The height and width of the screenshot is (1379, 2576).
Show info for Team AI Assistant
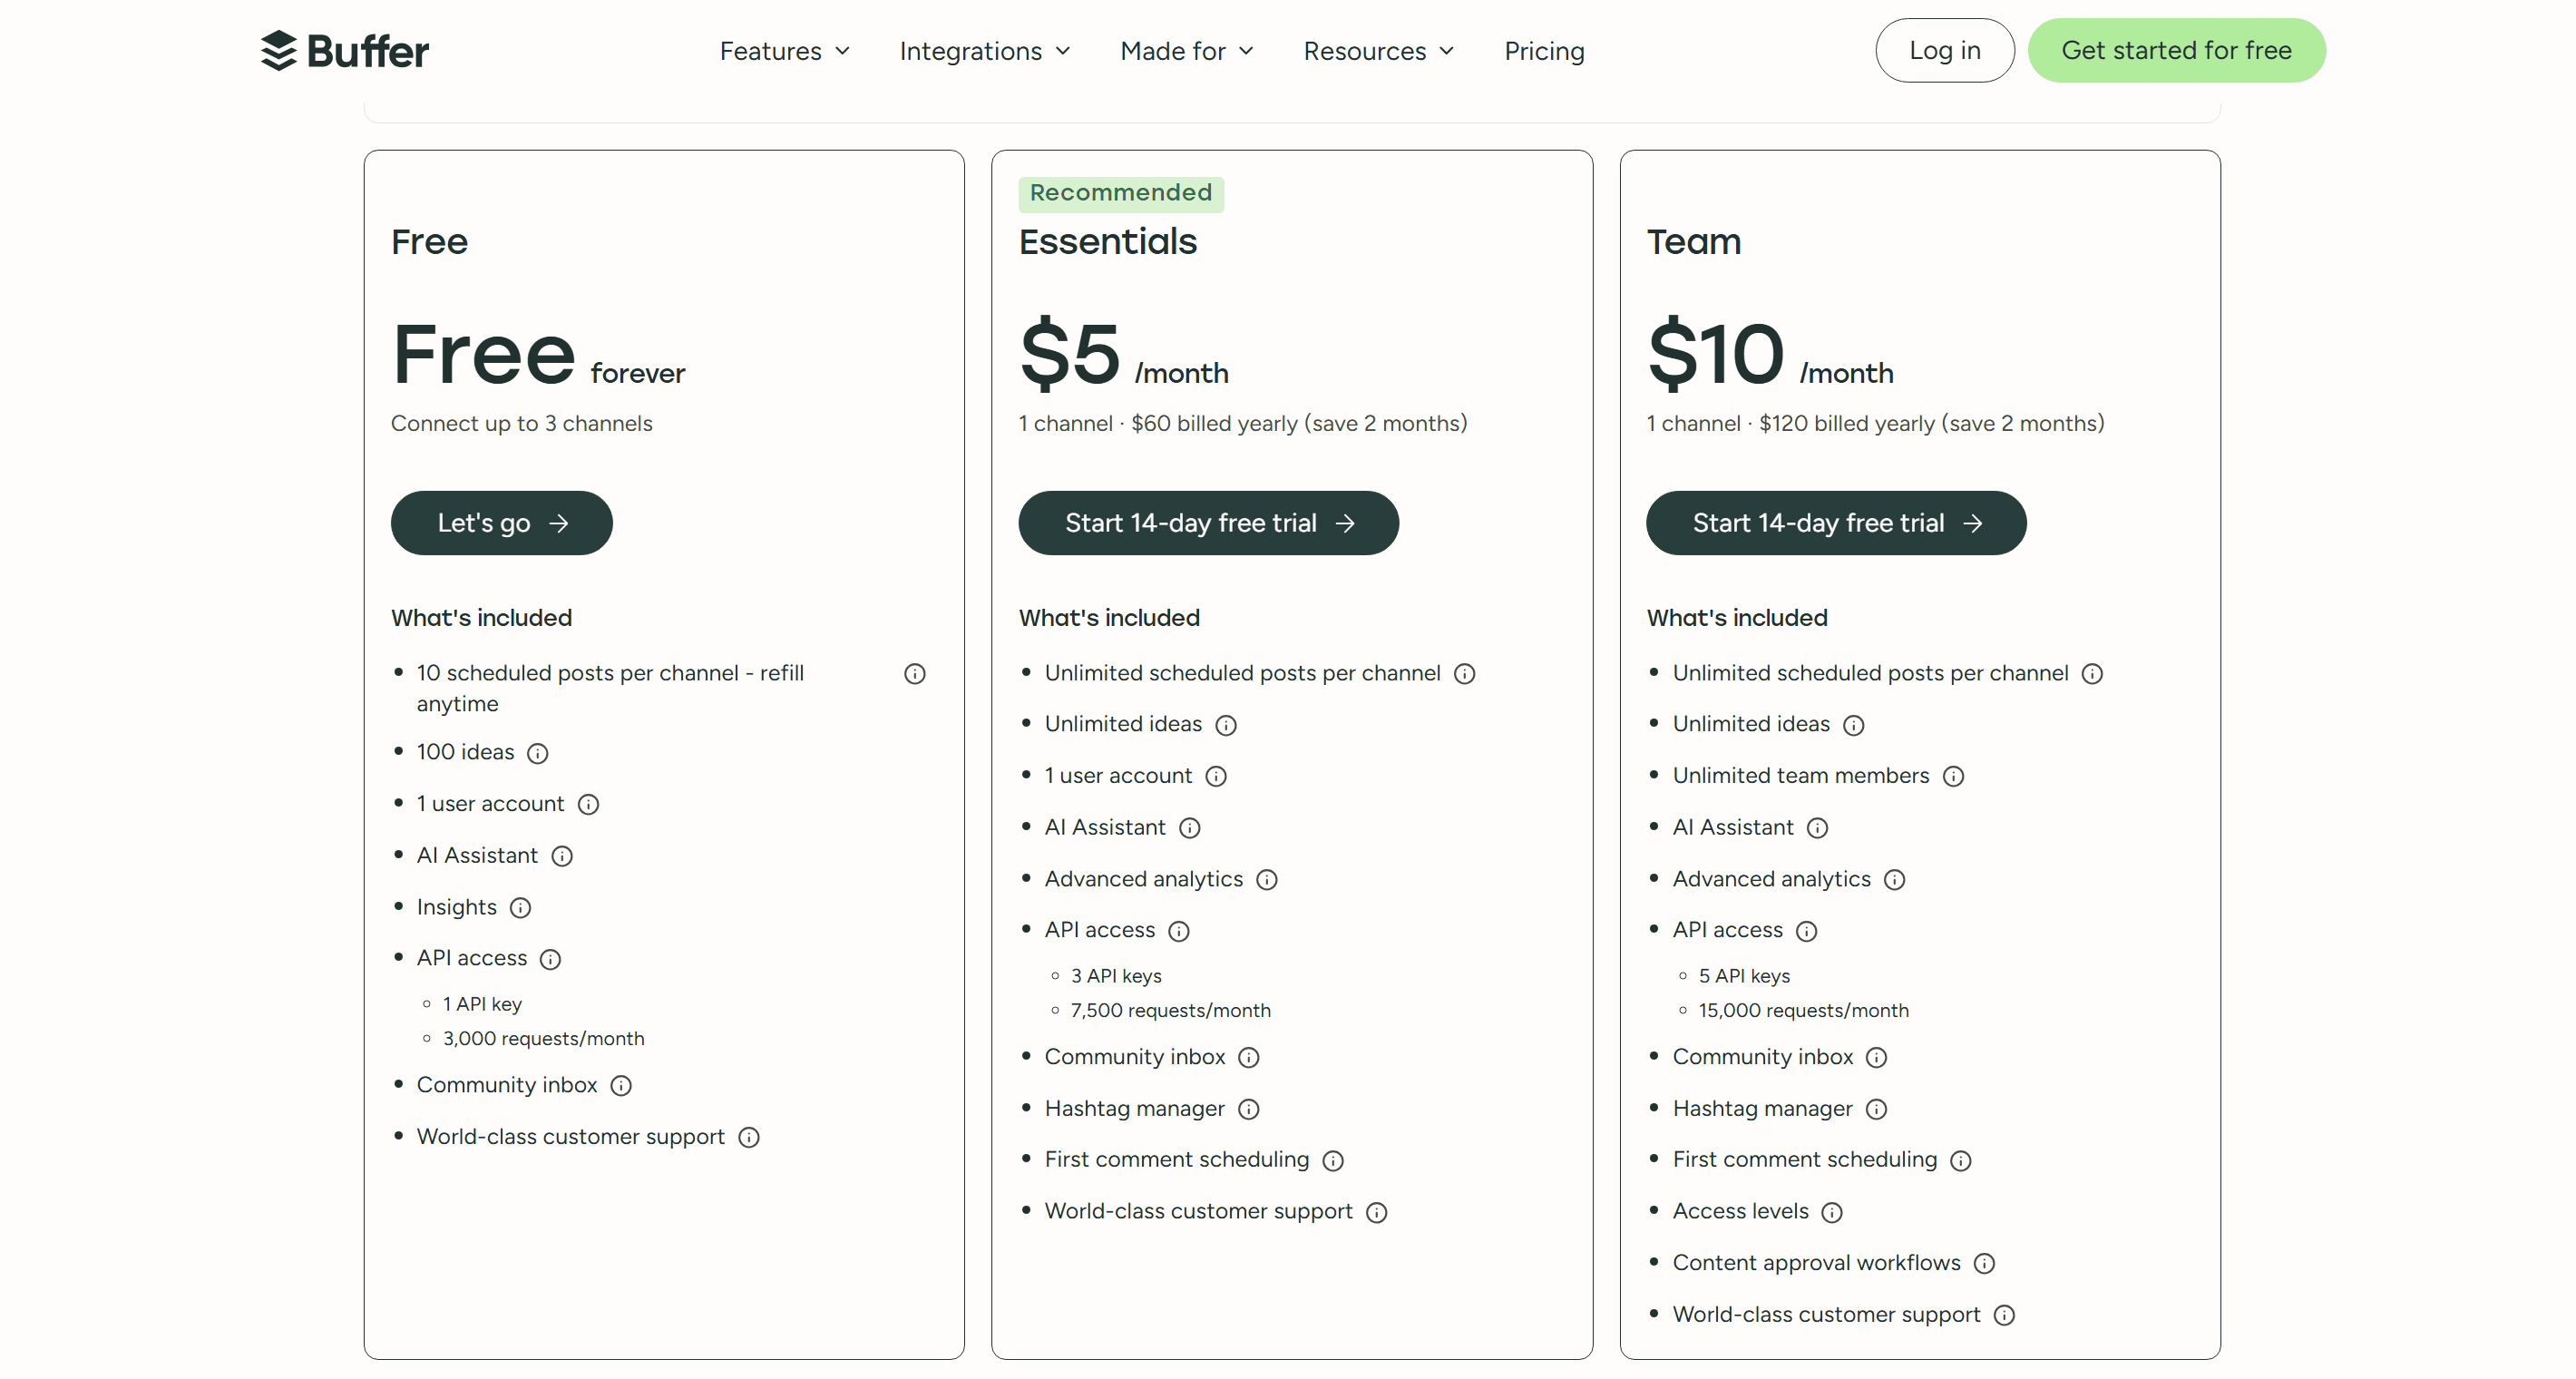1817,828
